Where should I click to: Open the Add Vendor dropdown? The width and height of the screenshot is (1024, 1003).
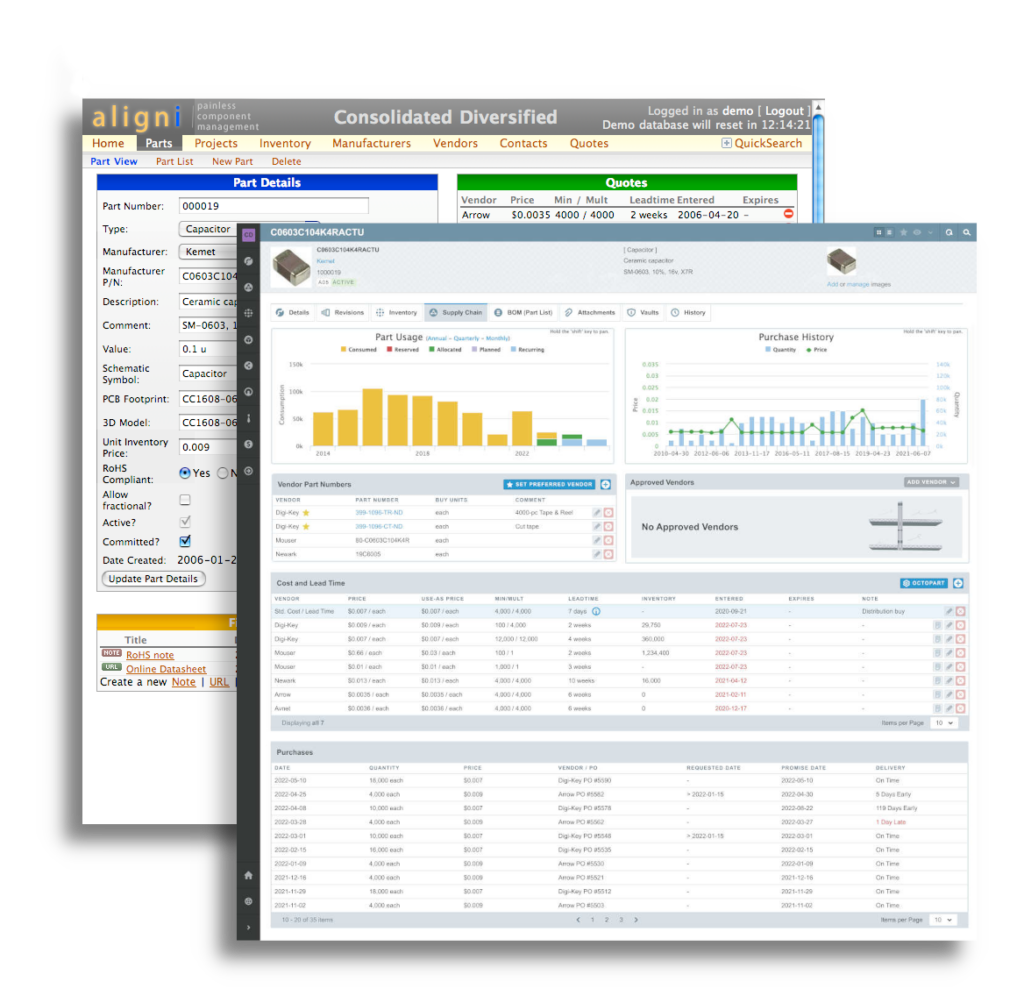tap(931, 482)
